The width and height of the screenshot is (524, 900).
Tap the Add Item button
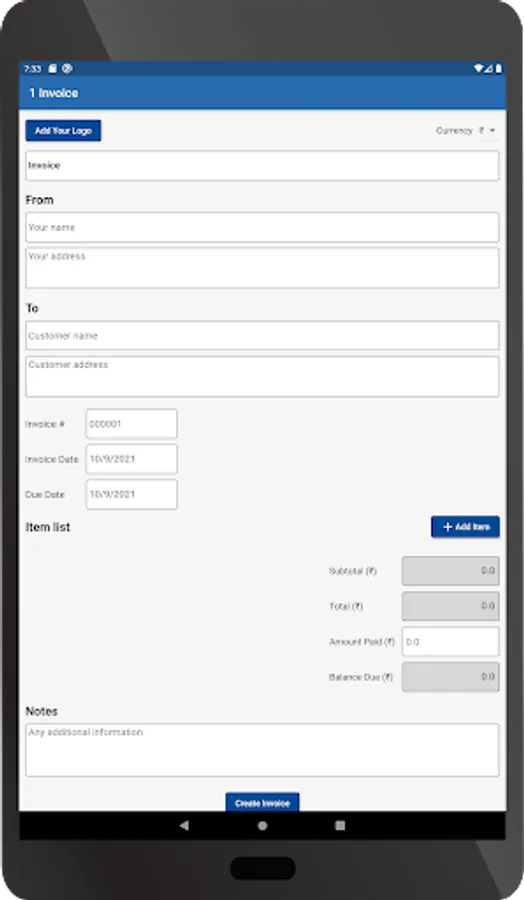point(465,526)
